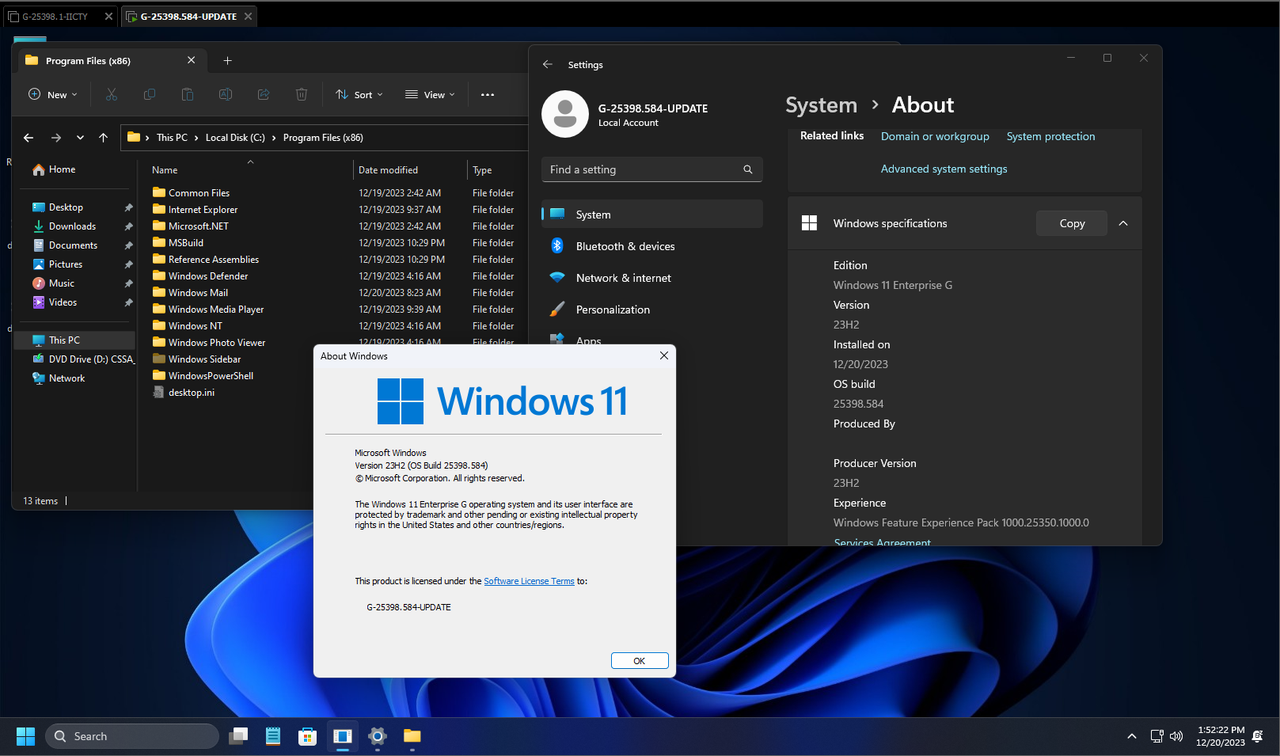The width and height of the screenshot is (1280, 756).
Task: Select the Reference Assemblies folder
Action: point(213,259)
